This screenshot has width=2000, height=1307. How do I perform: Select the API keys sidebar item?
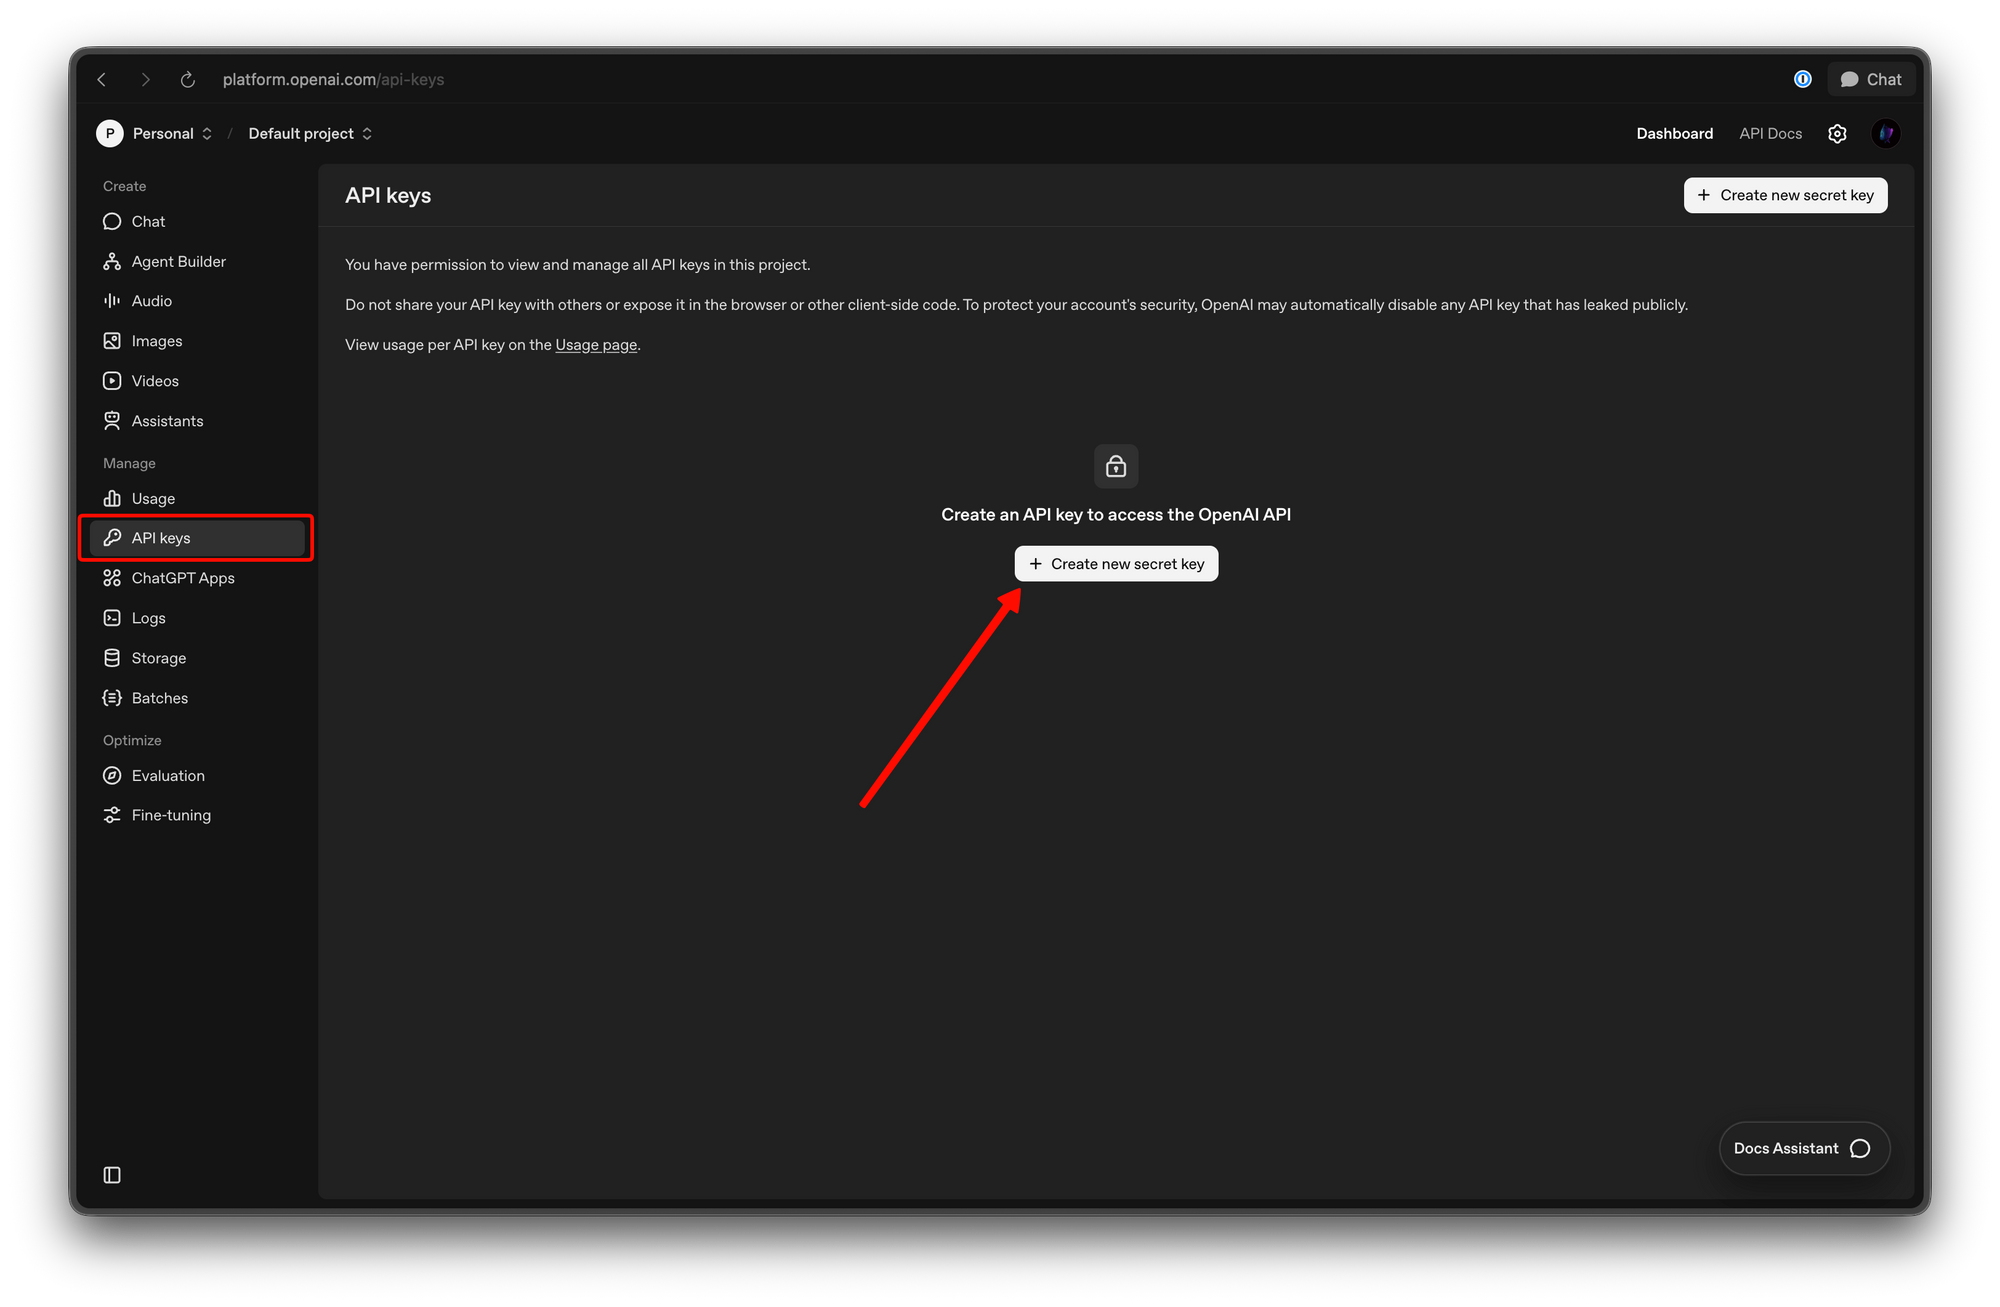(x=197, y=538)
